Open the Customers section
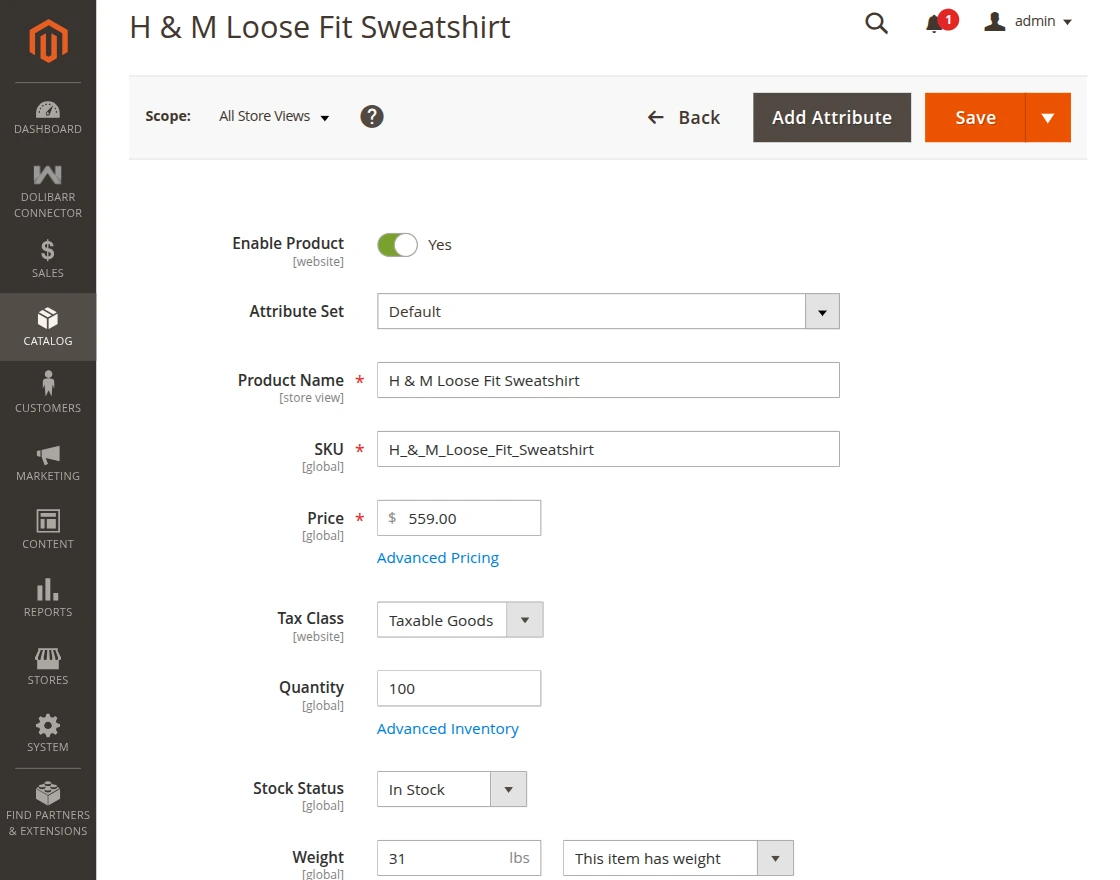1120x880 pixels. (x=47, y=390)
